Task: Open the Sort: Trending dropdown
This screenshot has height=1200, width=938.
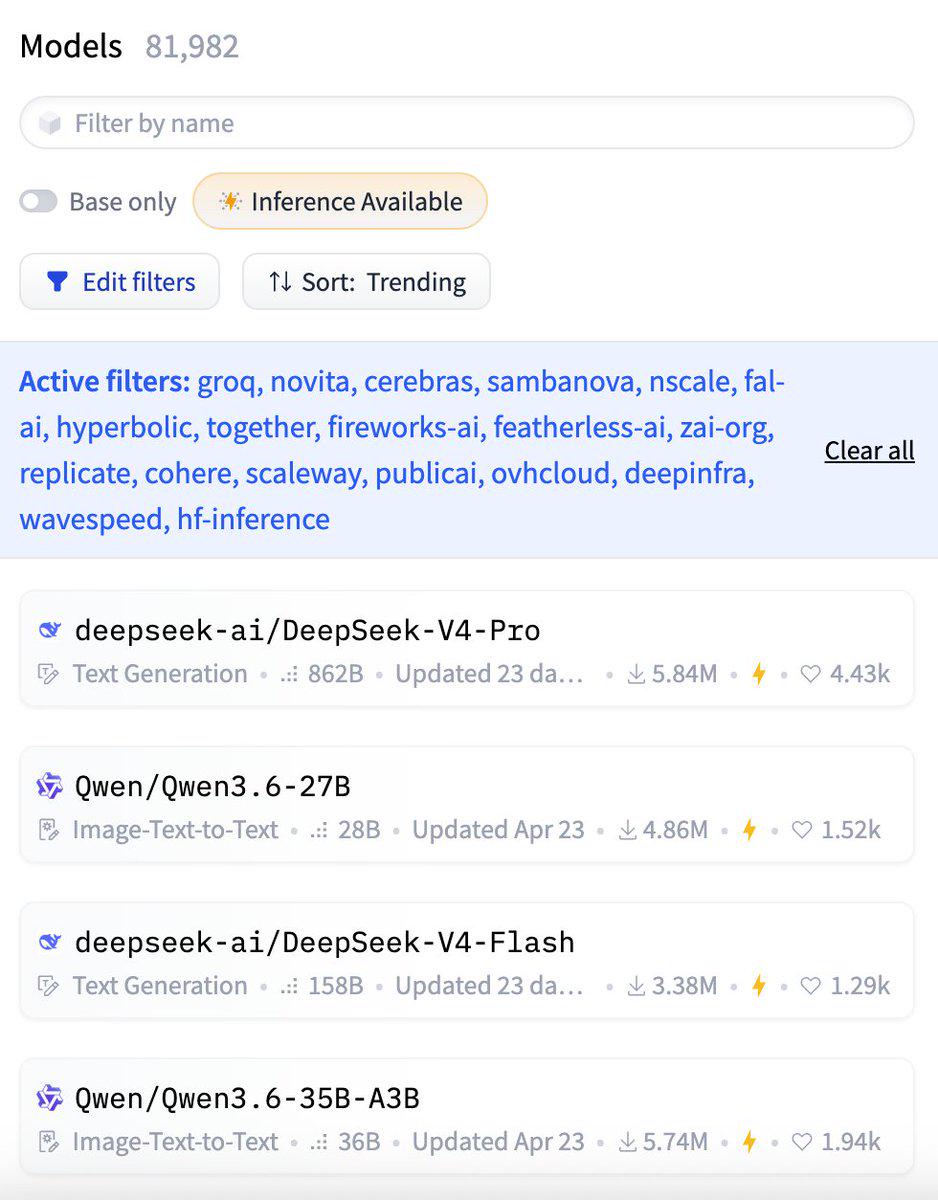Action: coord(366,282)
